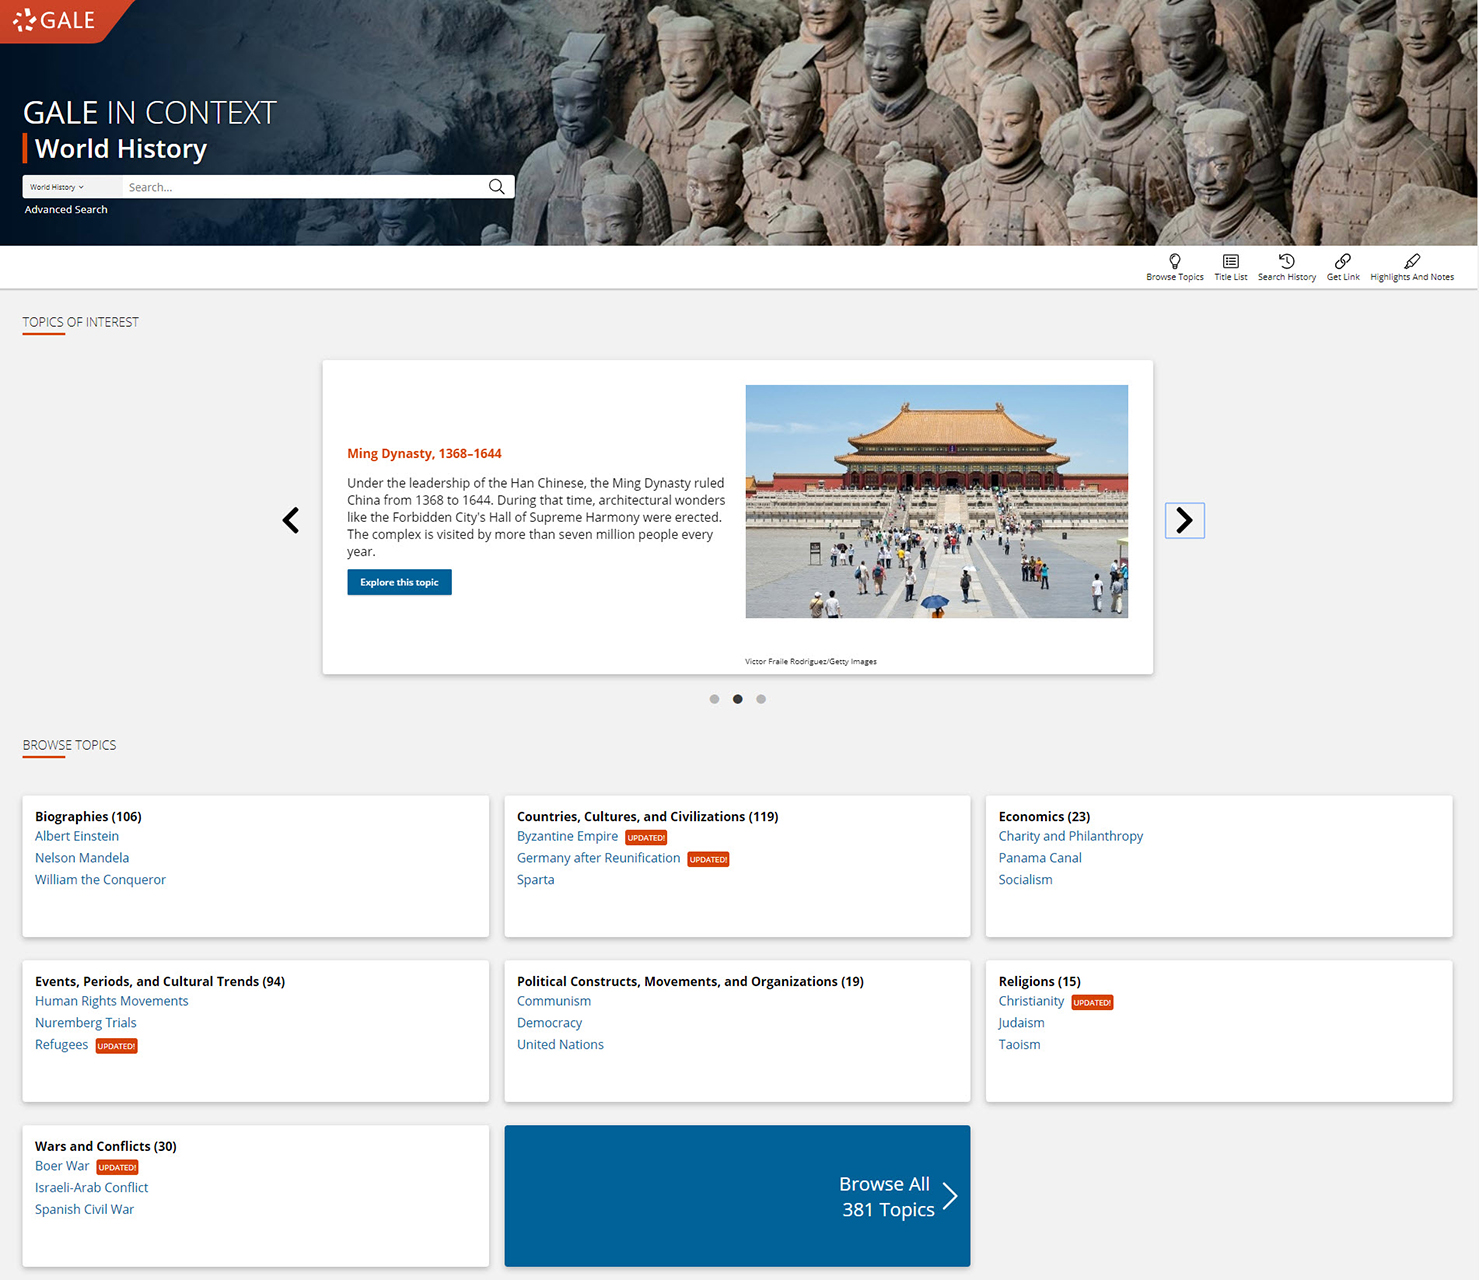This screenshot has width=1479, height=1280.
Task: Click UPDATED badge next to Refugees
Action: [116, 1047]
